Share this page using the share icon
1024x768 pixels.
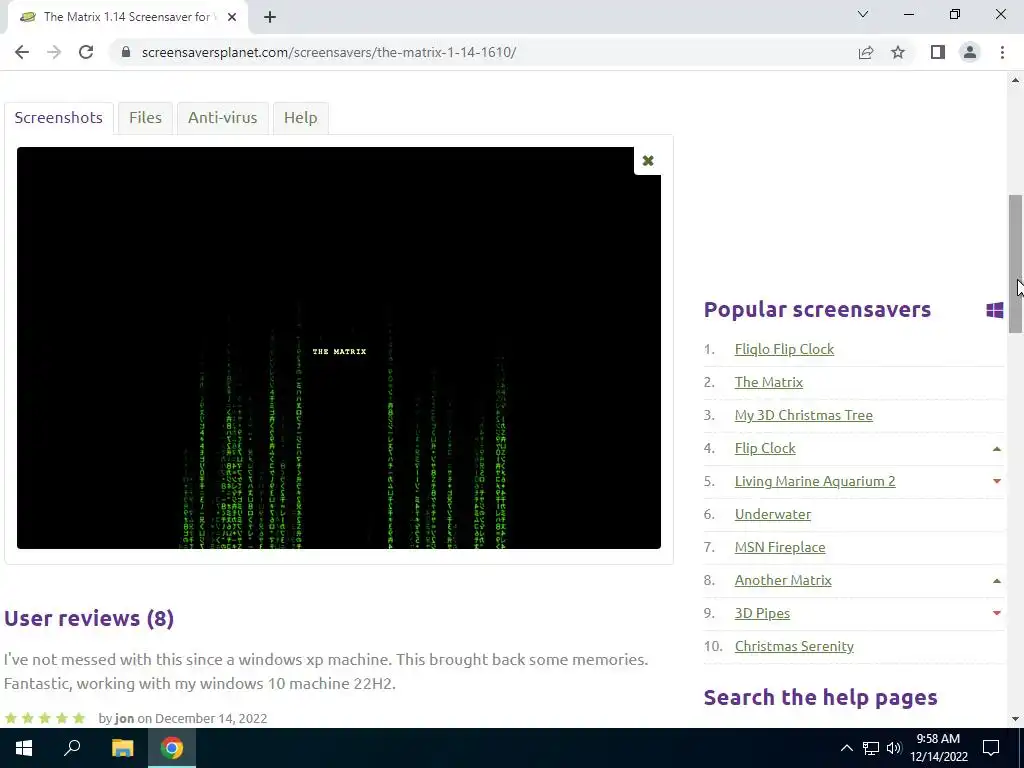(x=866, y=52)
